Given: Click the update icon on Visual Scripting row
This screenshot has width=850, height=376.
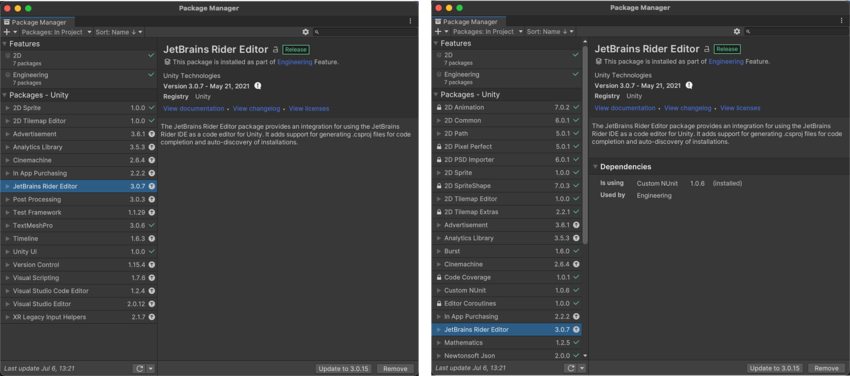Looking at the screenshot, I should [x=152, y=278].
